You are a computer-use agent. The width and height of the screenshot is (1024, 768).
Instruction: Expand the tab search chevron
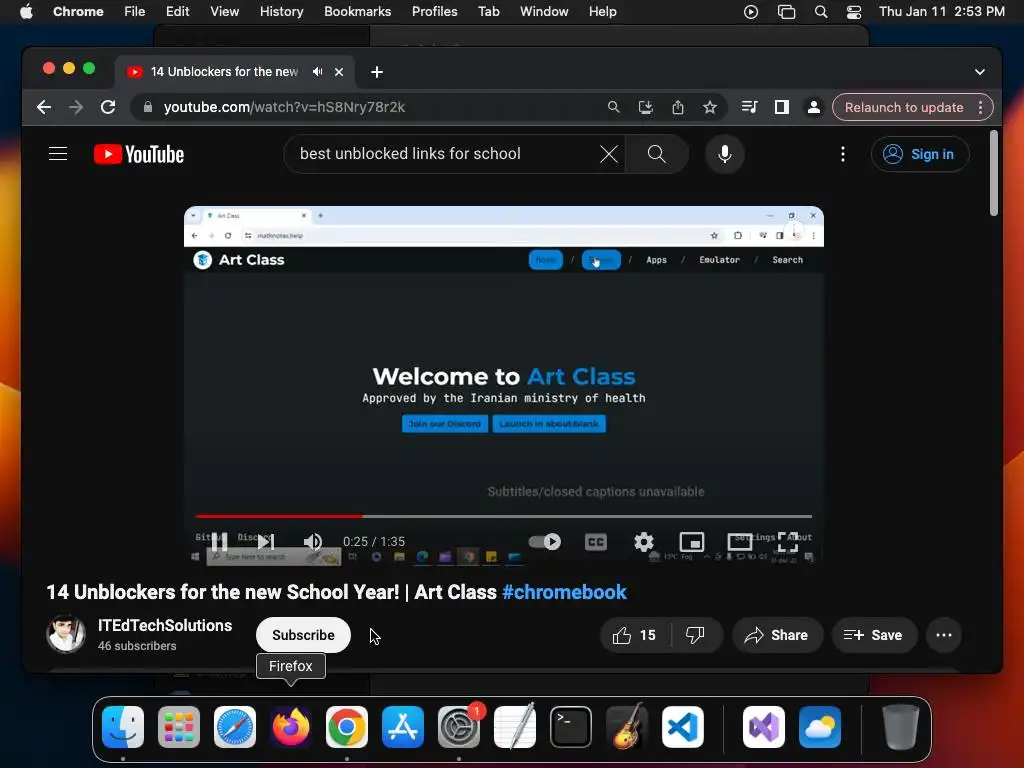coord(980,72)
